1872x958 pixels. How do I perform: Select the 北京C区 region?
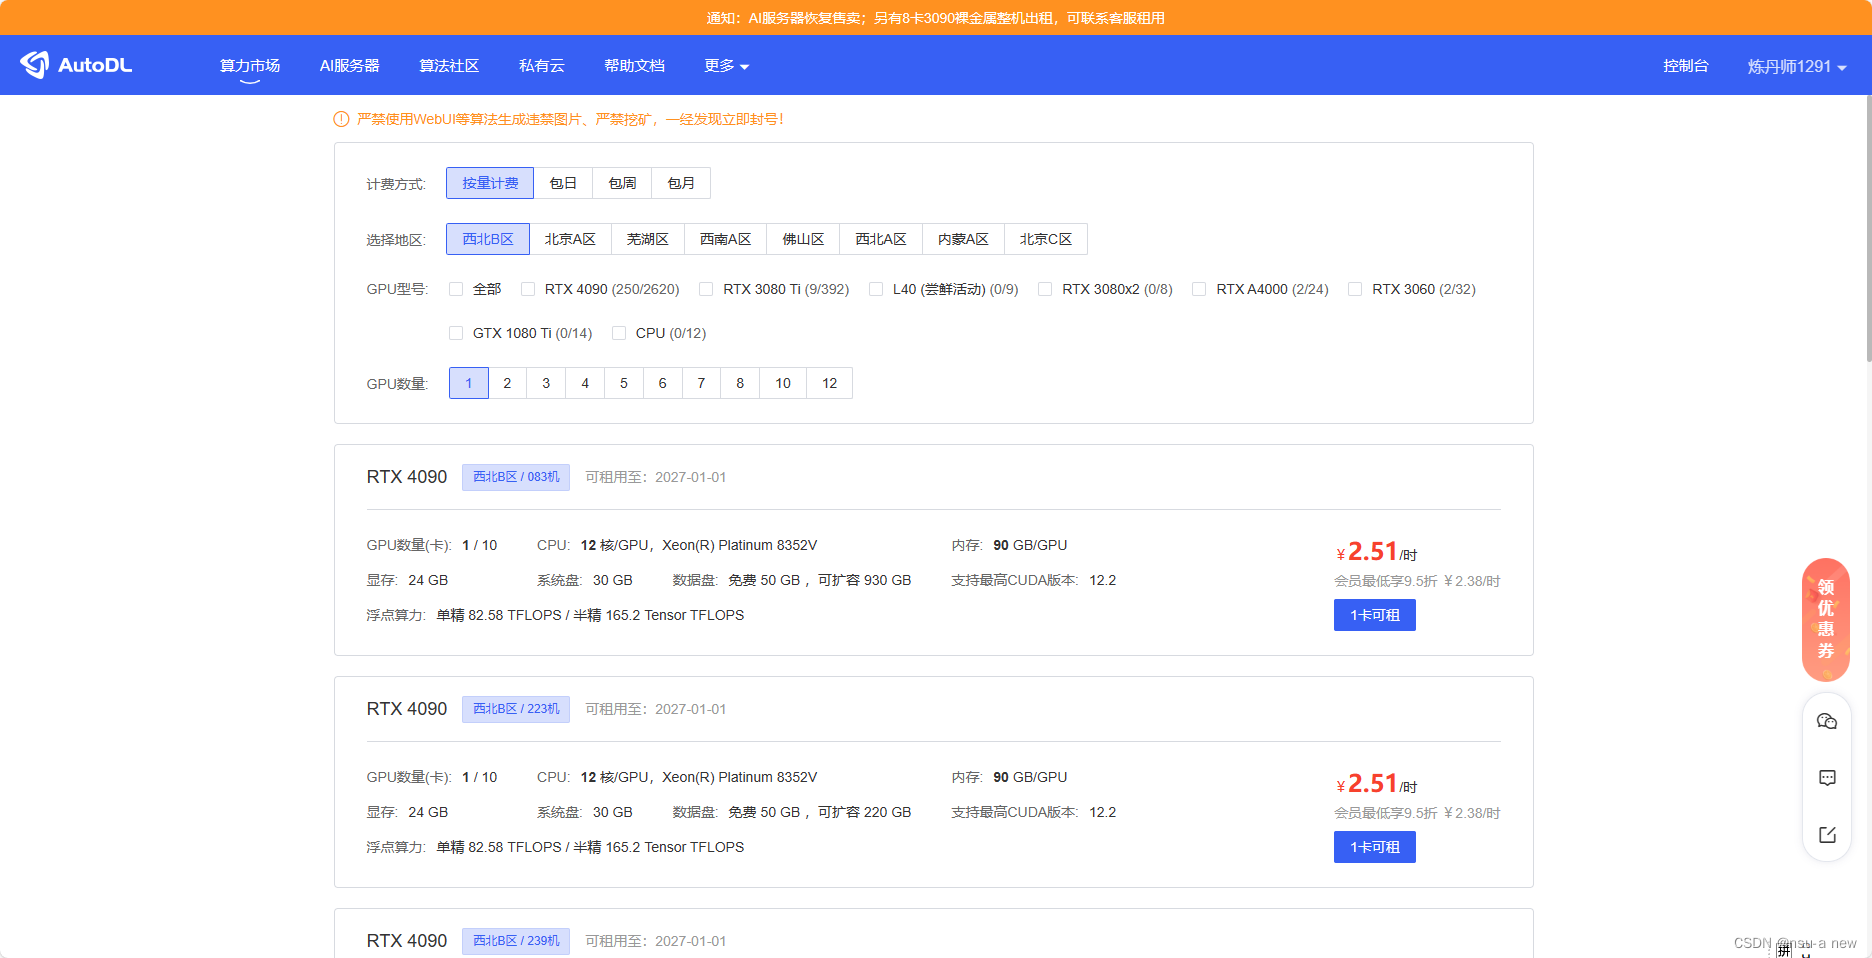coord(1046,239)
